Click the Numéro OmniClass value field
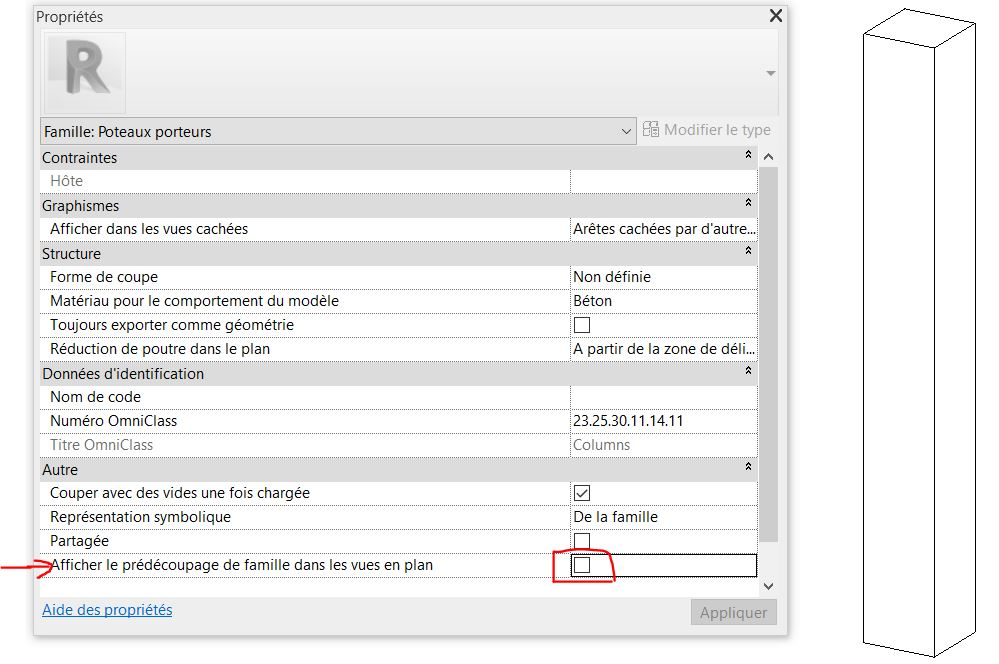The image size is (999, 664). [663, 421]
